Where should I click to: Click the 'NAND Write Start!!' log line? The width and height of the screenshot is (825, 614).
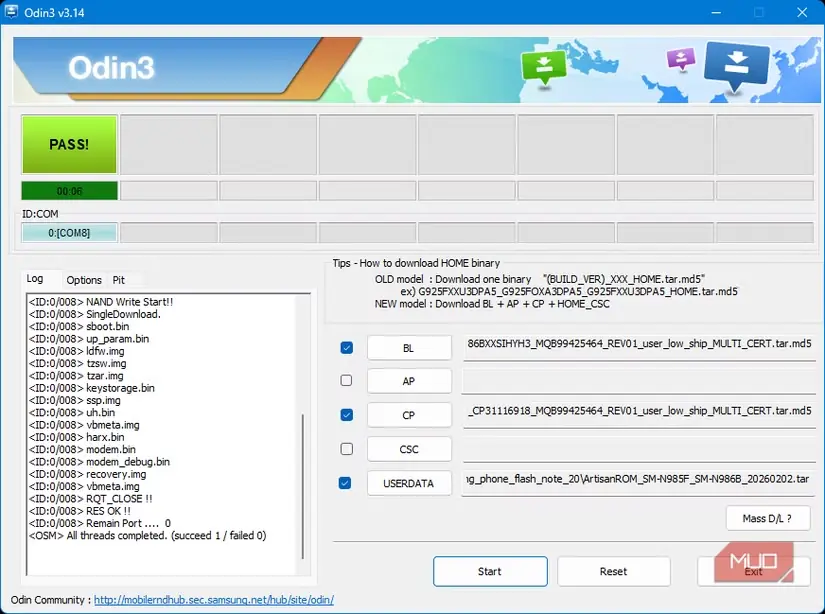pyautogui.click(x=100, y=302)
